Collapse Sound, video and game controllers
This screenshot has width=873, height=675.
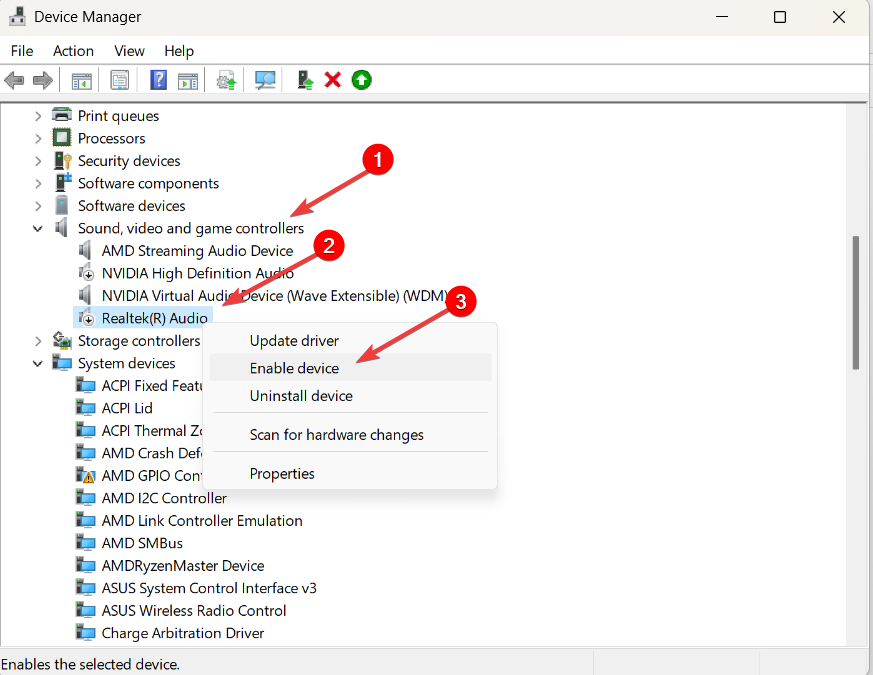pos(38,228)
